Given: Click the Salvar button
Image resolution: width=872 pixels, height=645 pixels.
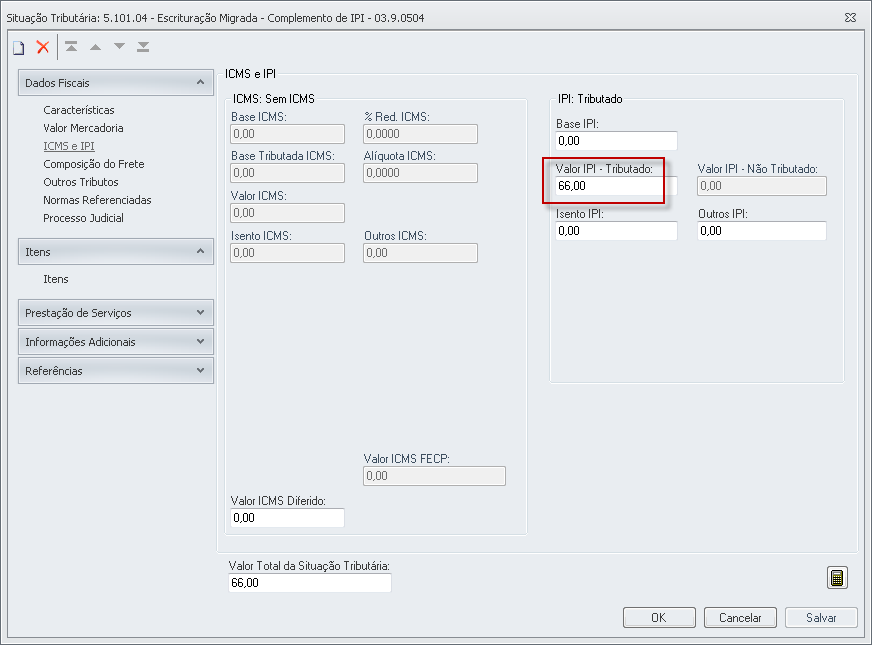Looking at the screenshot, I should tap(821, 618).
